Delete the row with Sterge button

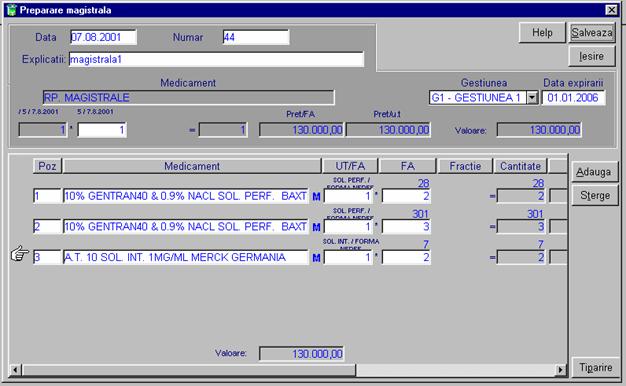(x=594, y=196)
